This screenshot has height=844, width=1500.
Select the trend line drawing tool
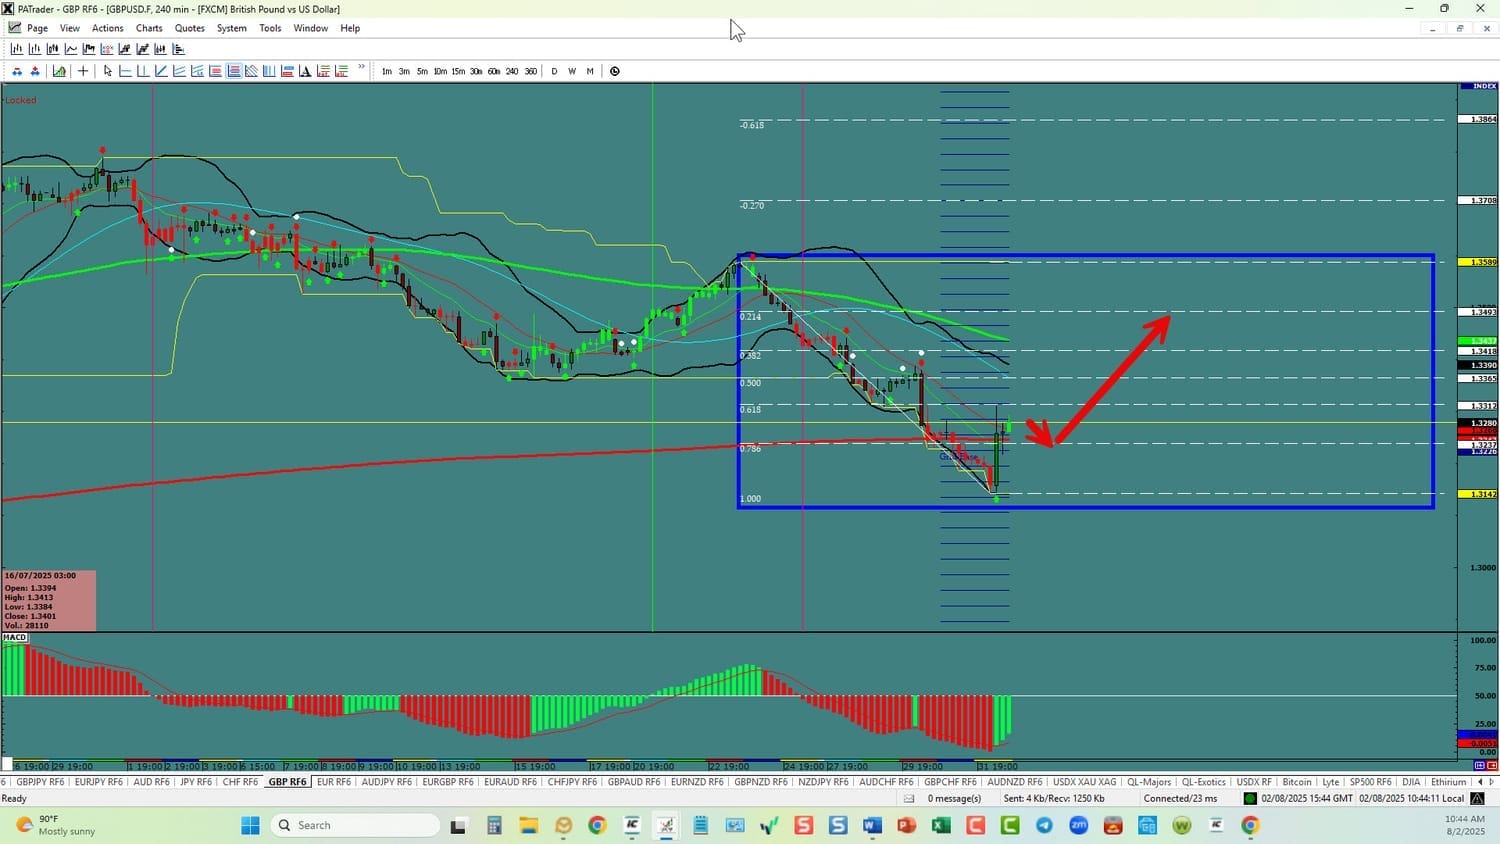(161, 71)
